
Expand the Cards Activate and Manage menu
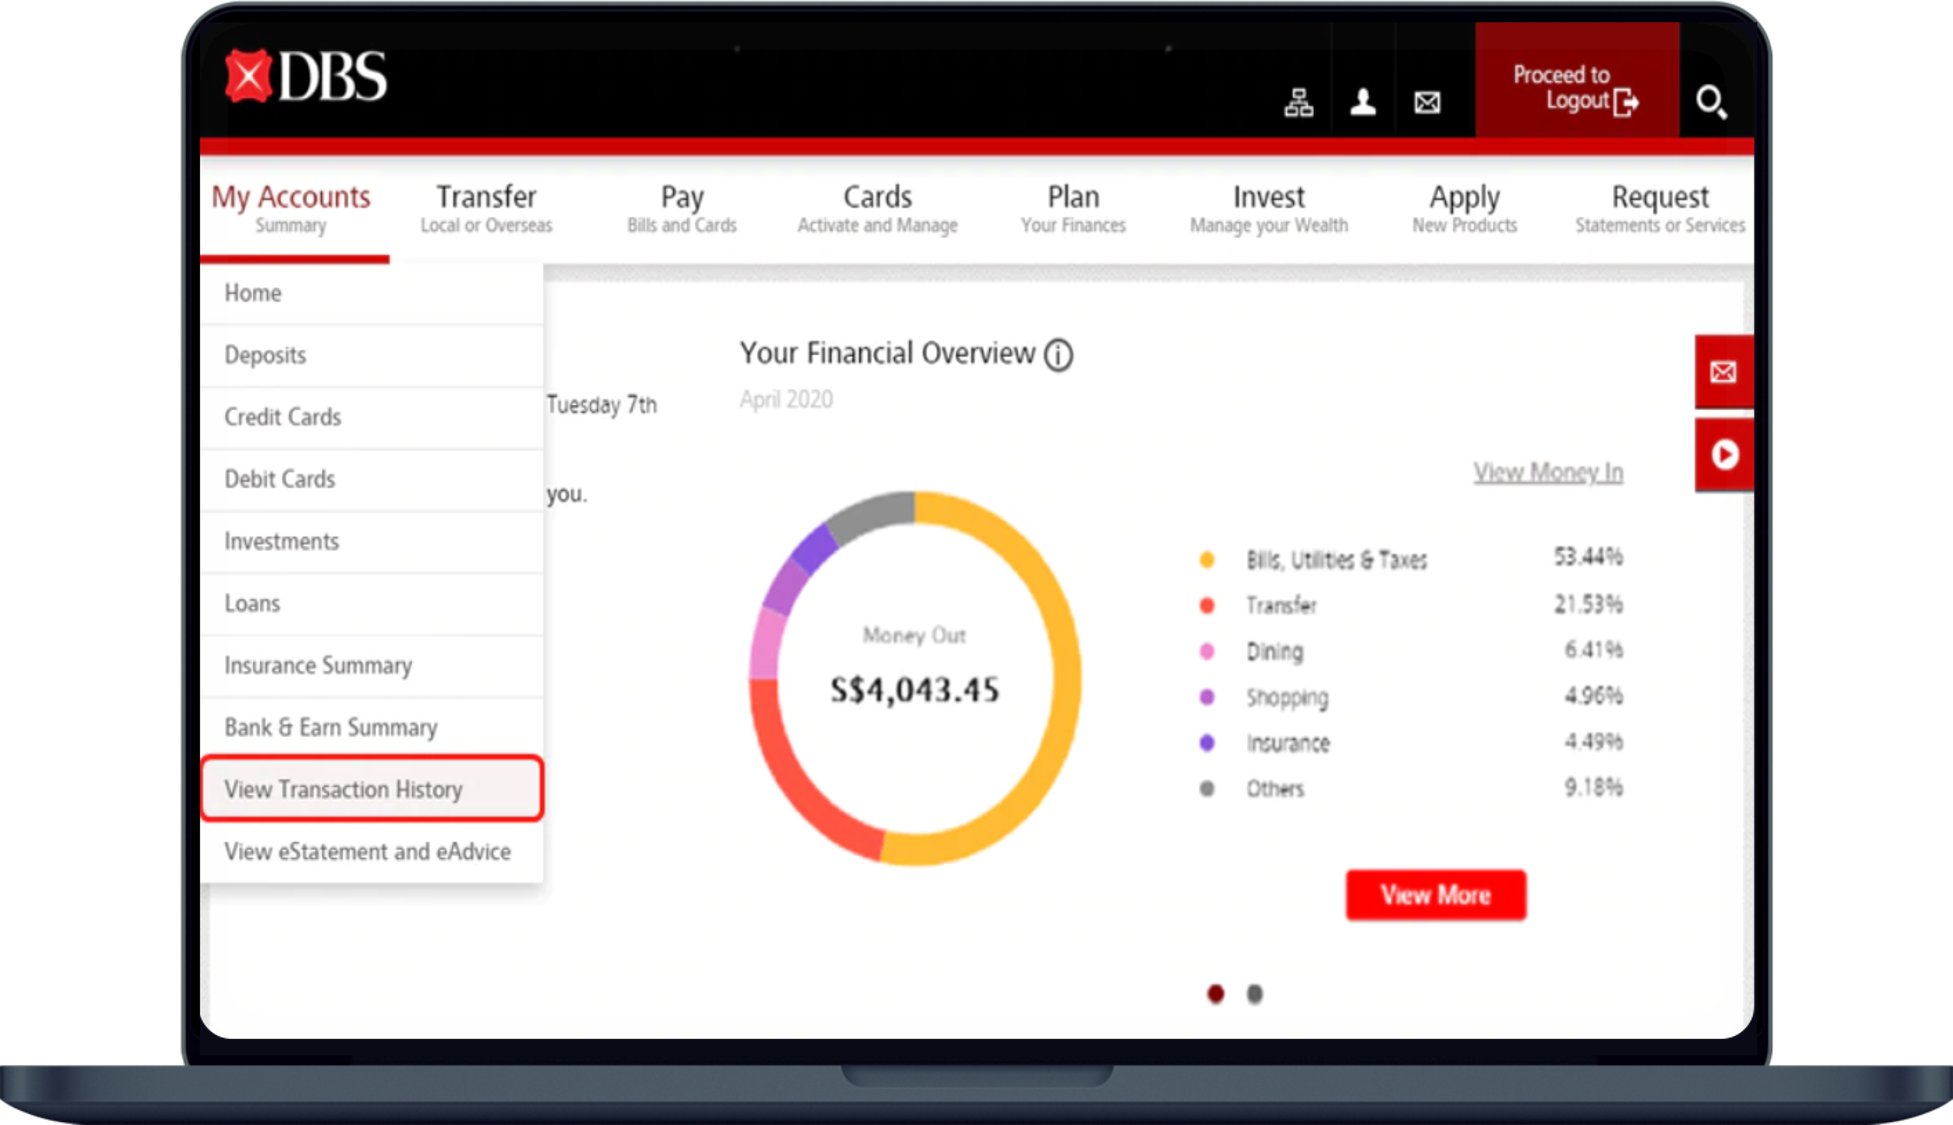coord(877,208)
